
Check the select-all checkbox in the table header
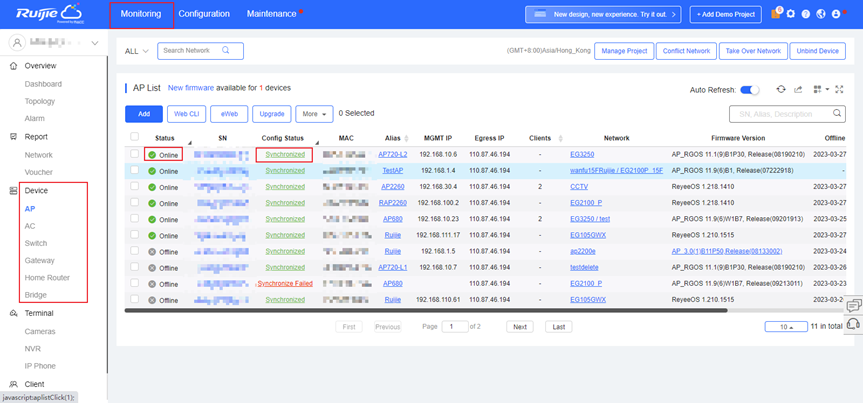coord(135,137)
